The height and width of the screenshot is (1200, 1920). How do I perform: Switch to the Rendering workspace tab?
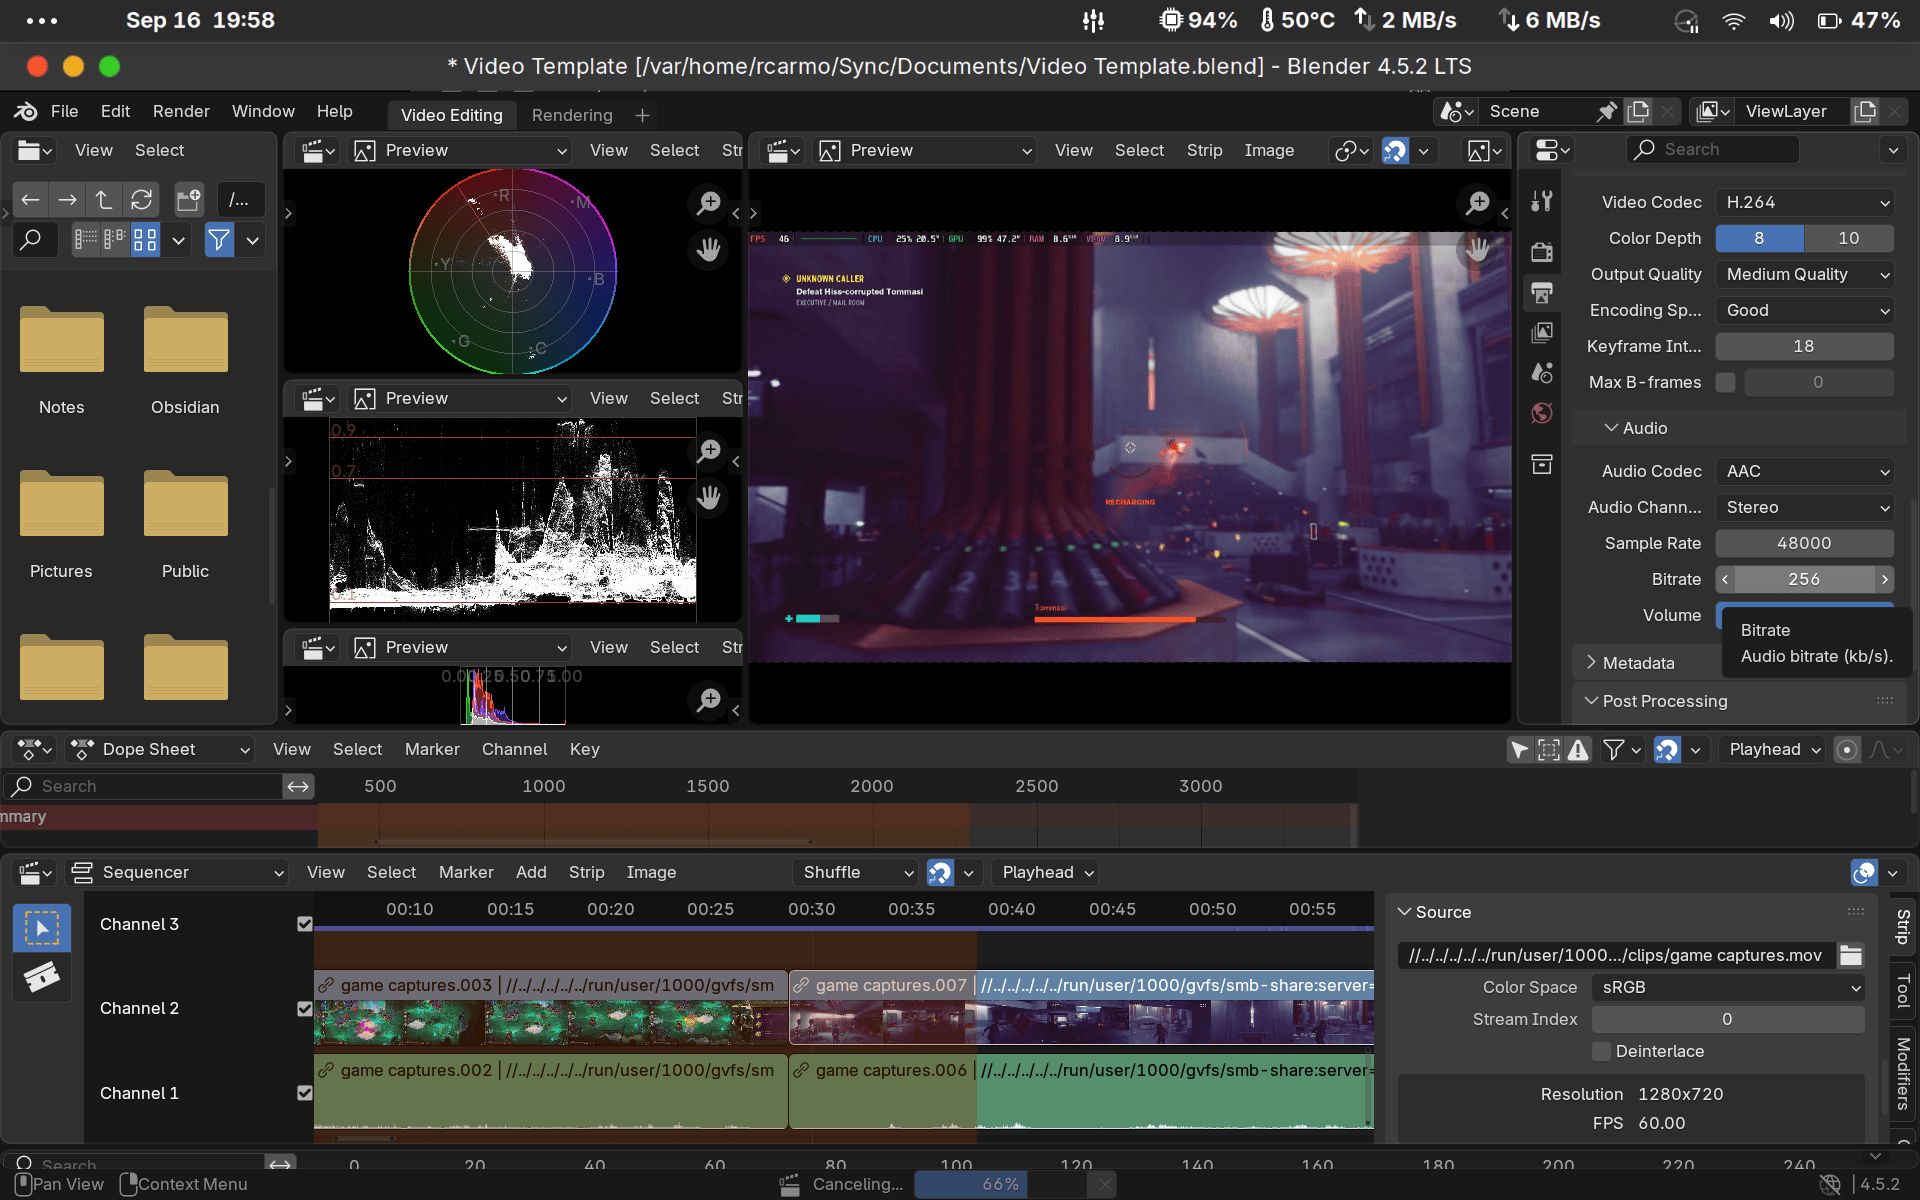[x=572, y=115]
